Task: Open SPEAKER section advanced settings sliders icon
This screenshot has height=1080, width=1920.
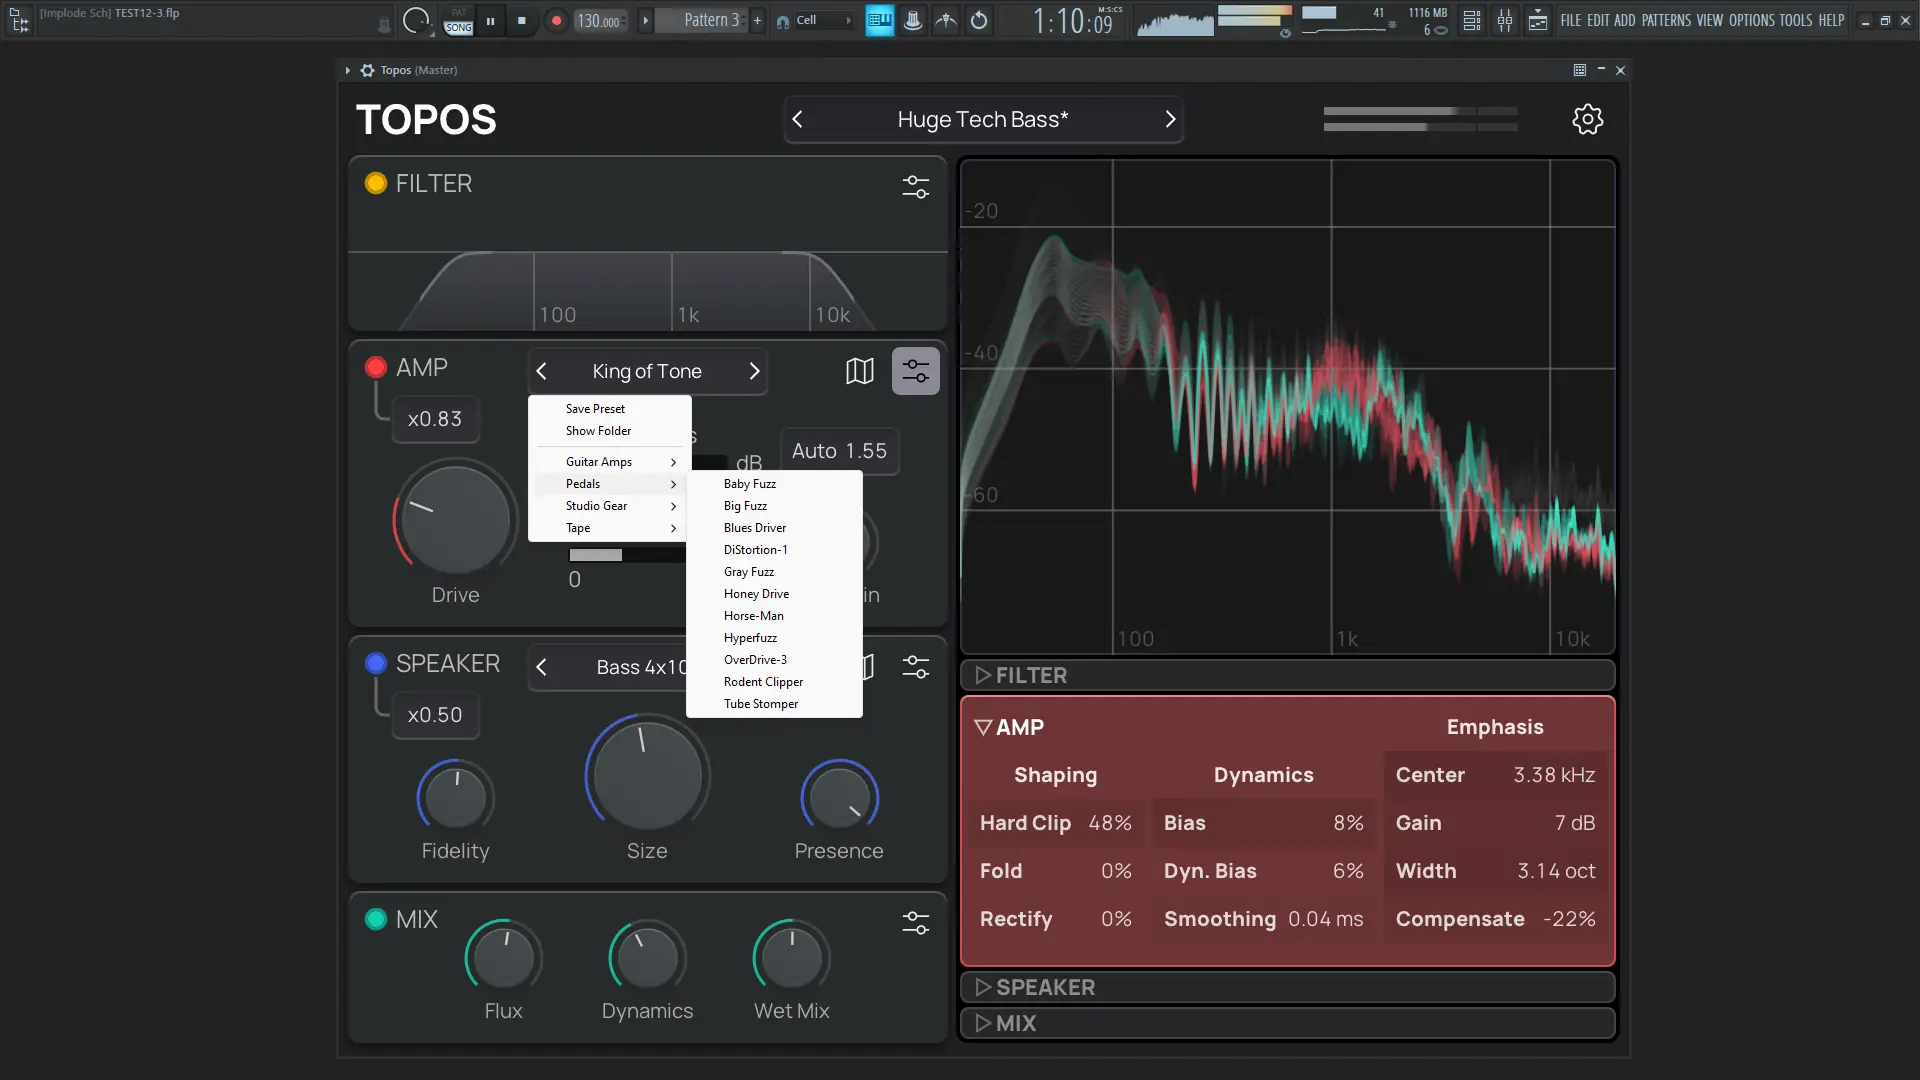Action: 915,667
